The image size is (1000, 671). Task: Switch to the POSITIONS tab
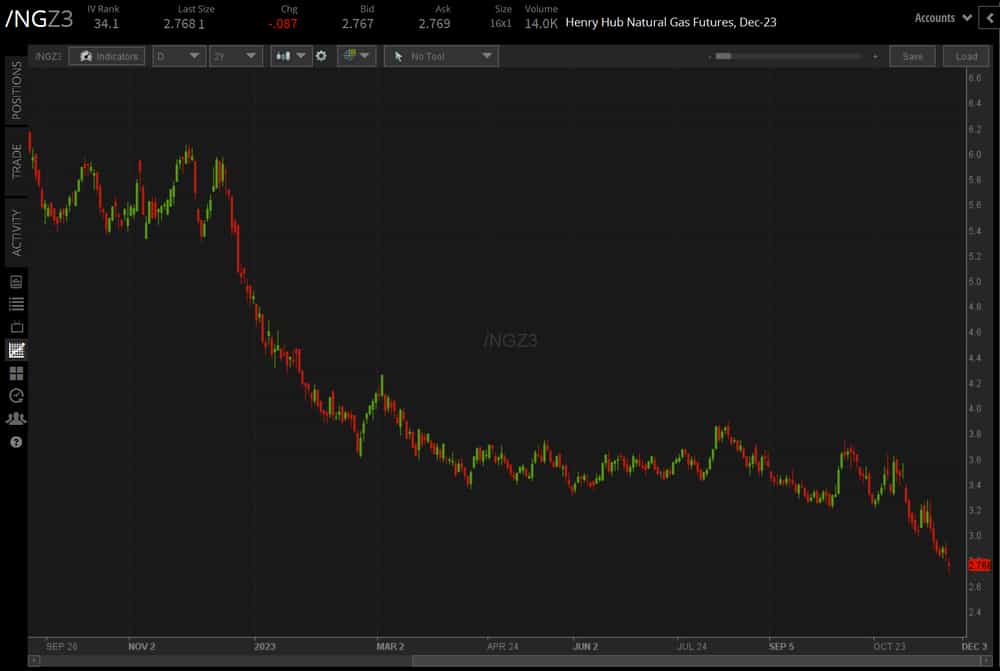(16, 91)
